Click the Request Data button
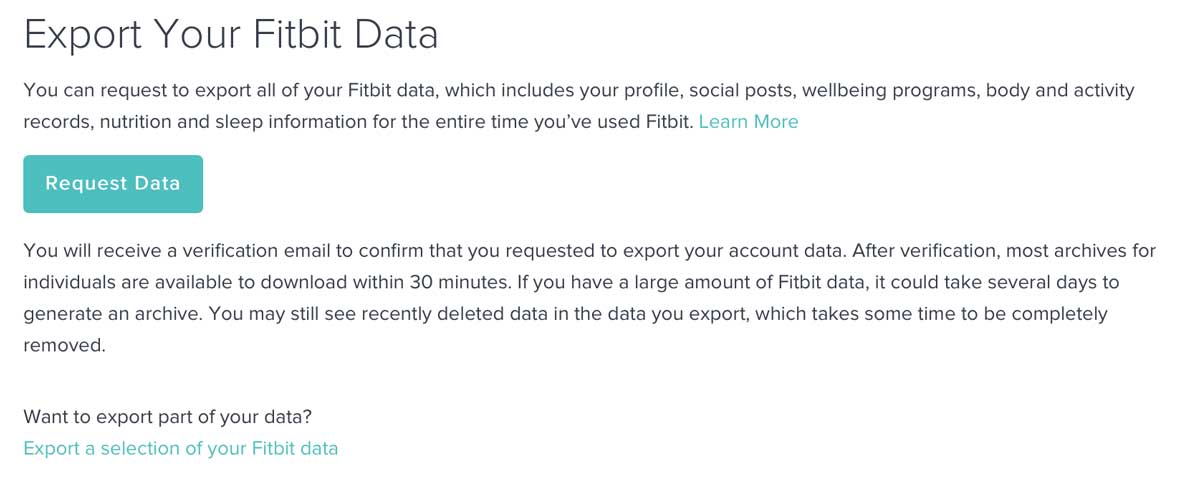The height and width of the screenshot is (480, 1200). [113, 184]
